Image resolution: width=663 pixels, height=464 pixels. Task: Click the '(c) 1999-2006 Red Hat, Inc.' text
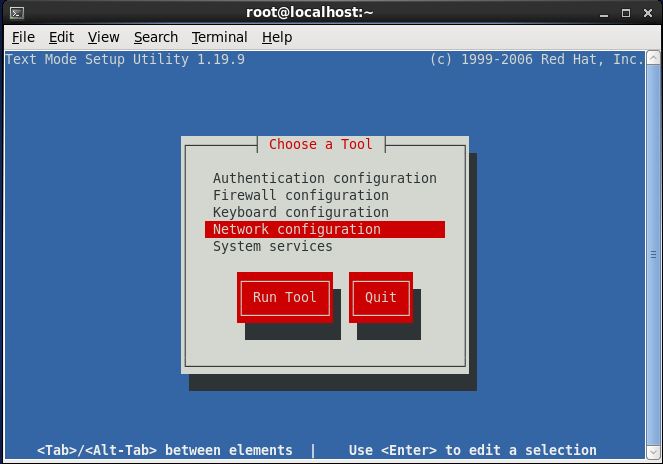[x=537, y=59]
